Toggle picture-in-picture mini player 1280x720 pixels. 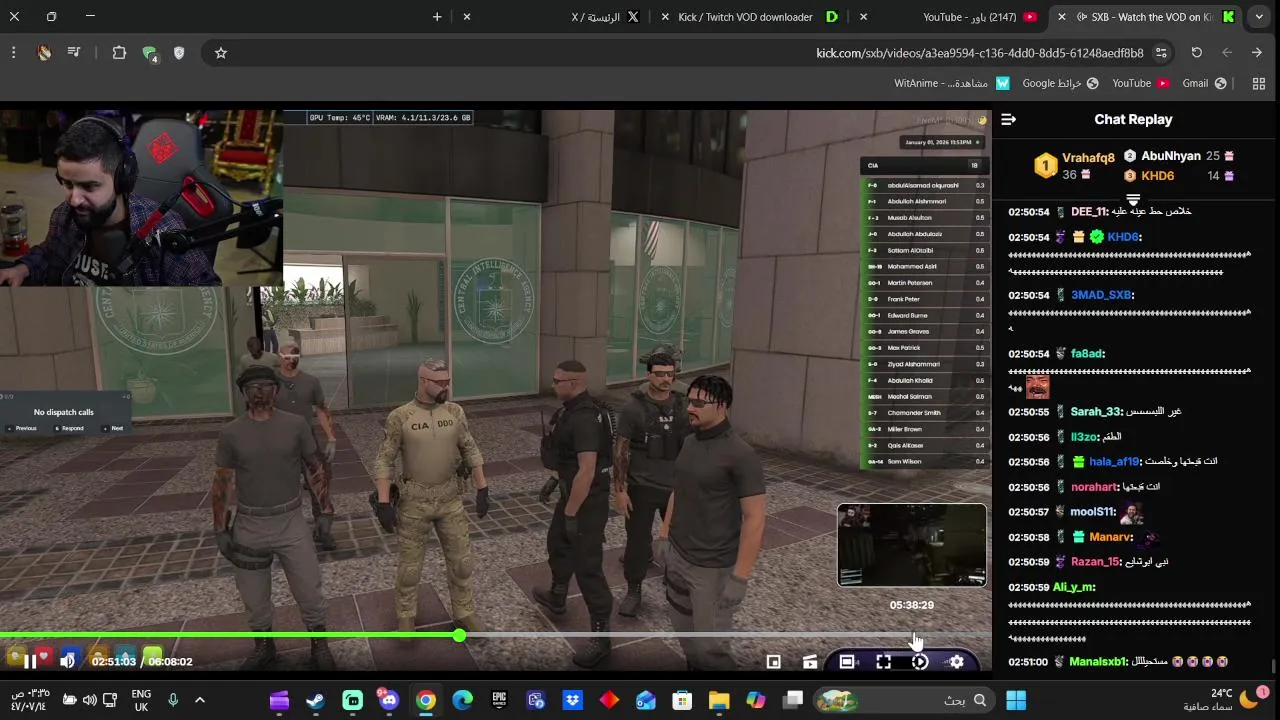coord(773,661)
